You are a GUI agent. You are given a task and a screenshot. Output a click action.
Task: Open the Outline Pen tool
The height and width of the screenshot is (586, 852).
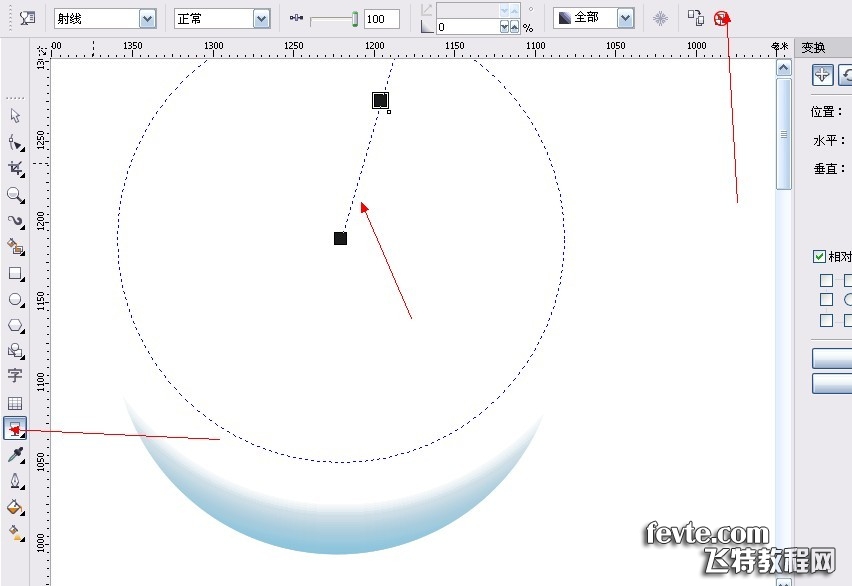pos(15,481)
